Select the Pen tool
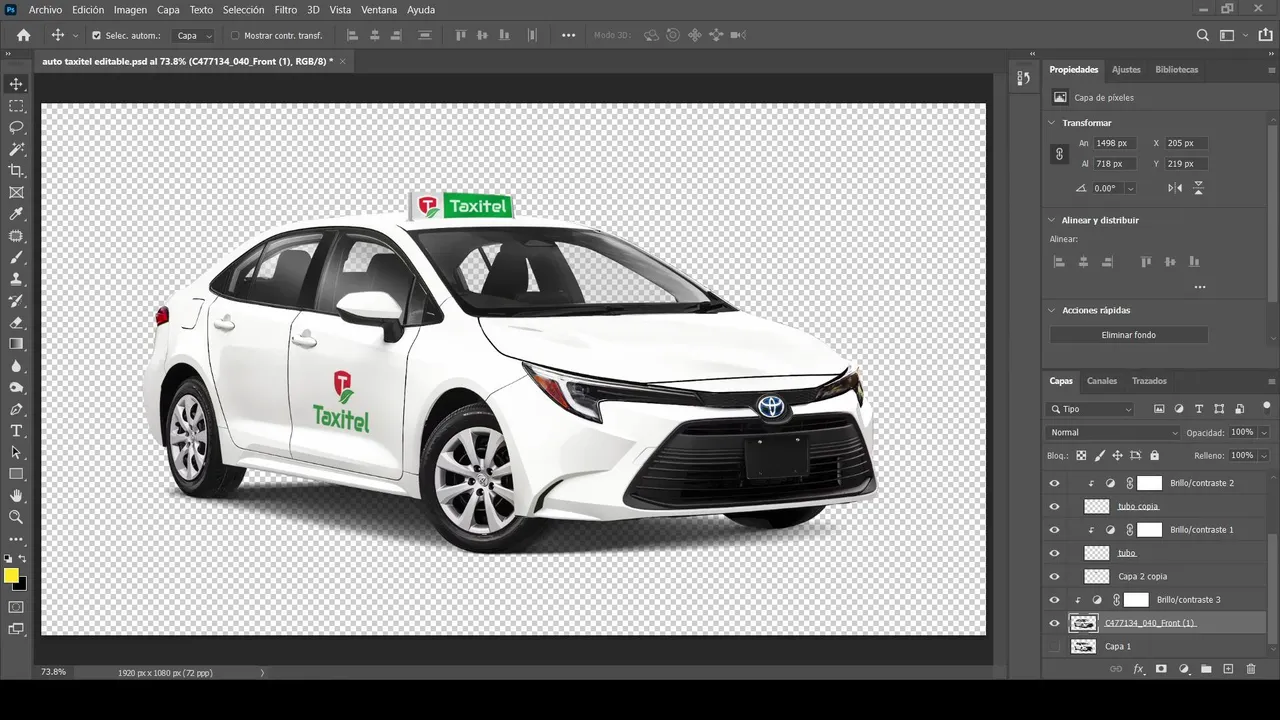Image resolution: width=1280 pixels, height=720 pixels. coord(16,409)
